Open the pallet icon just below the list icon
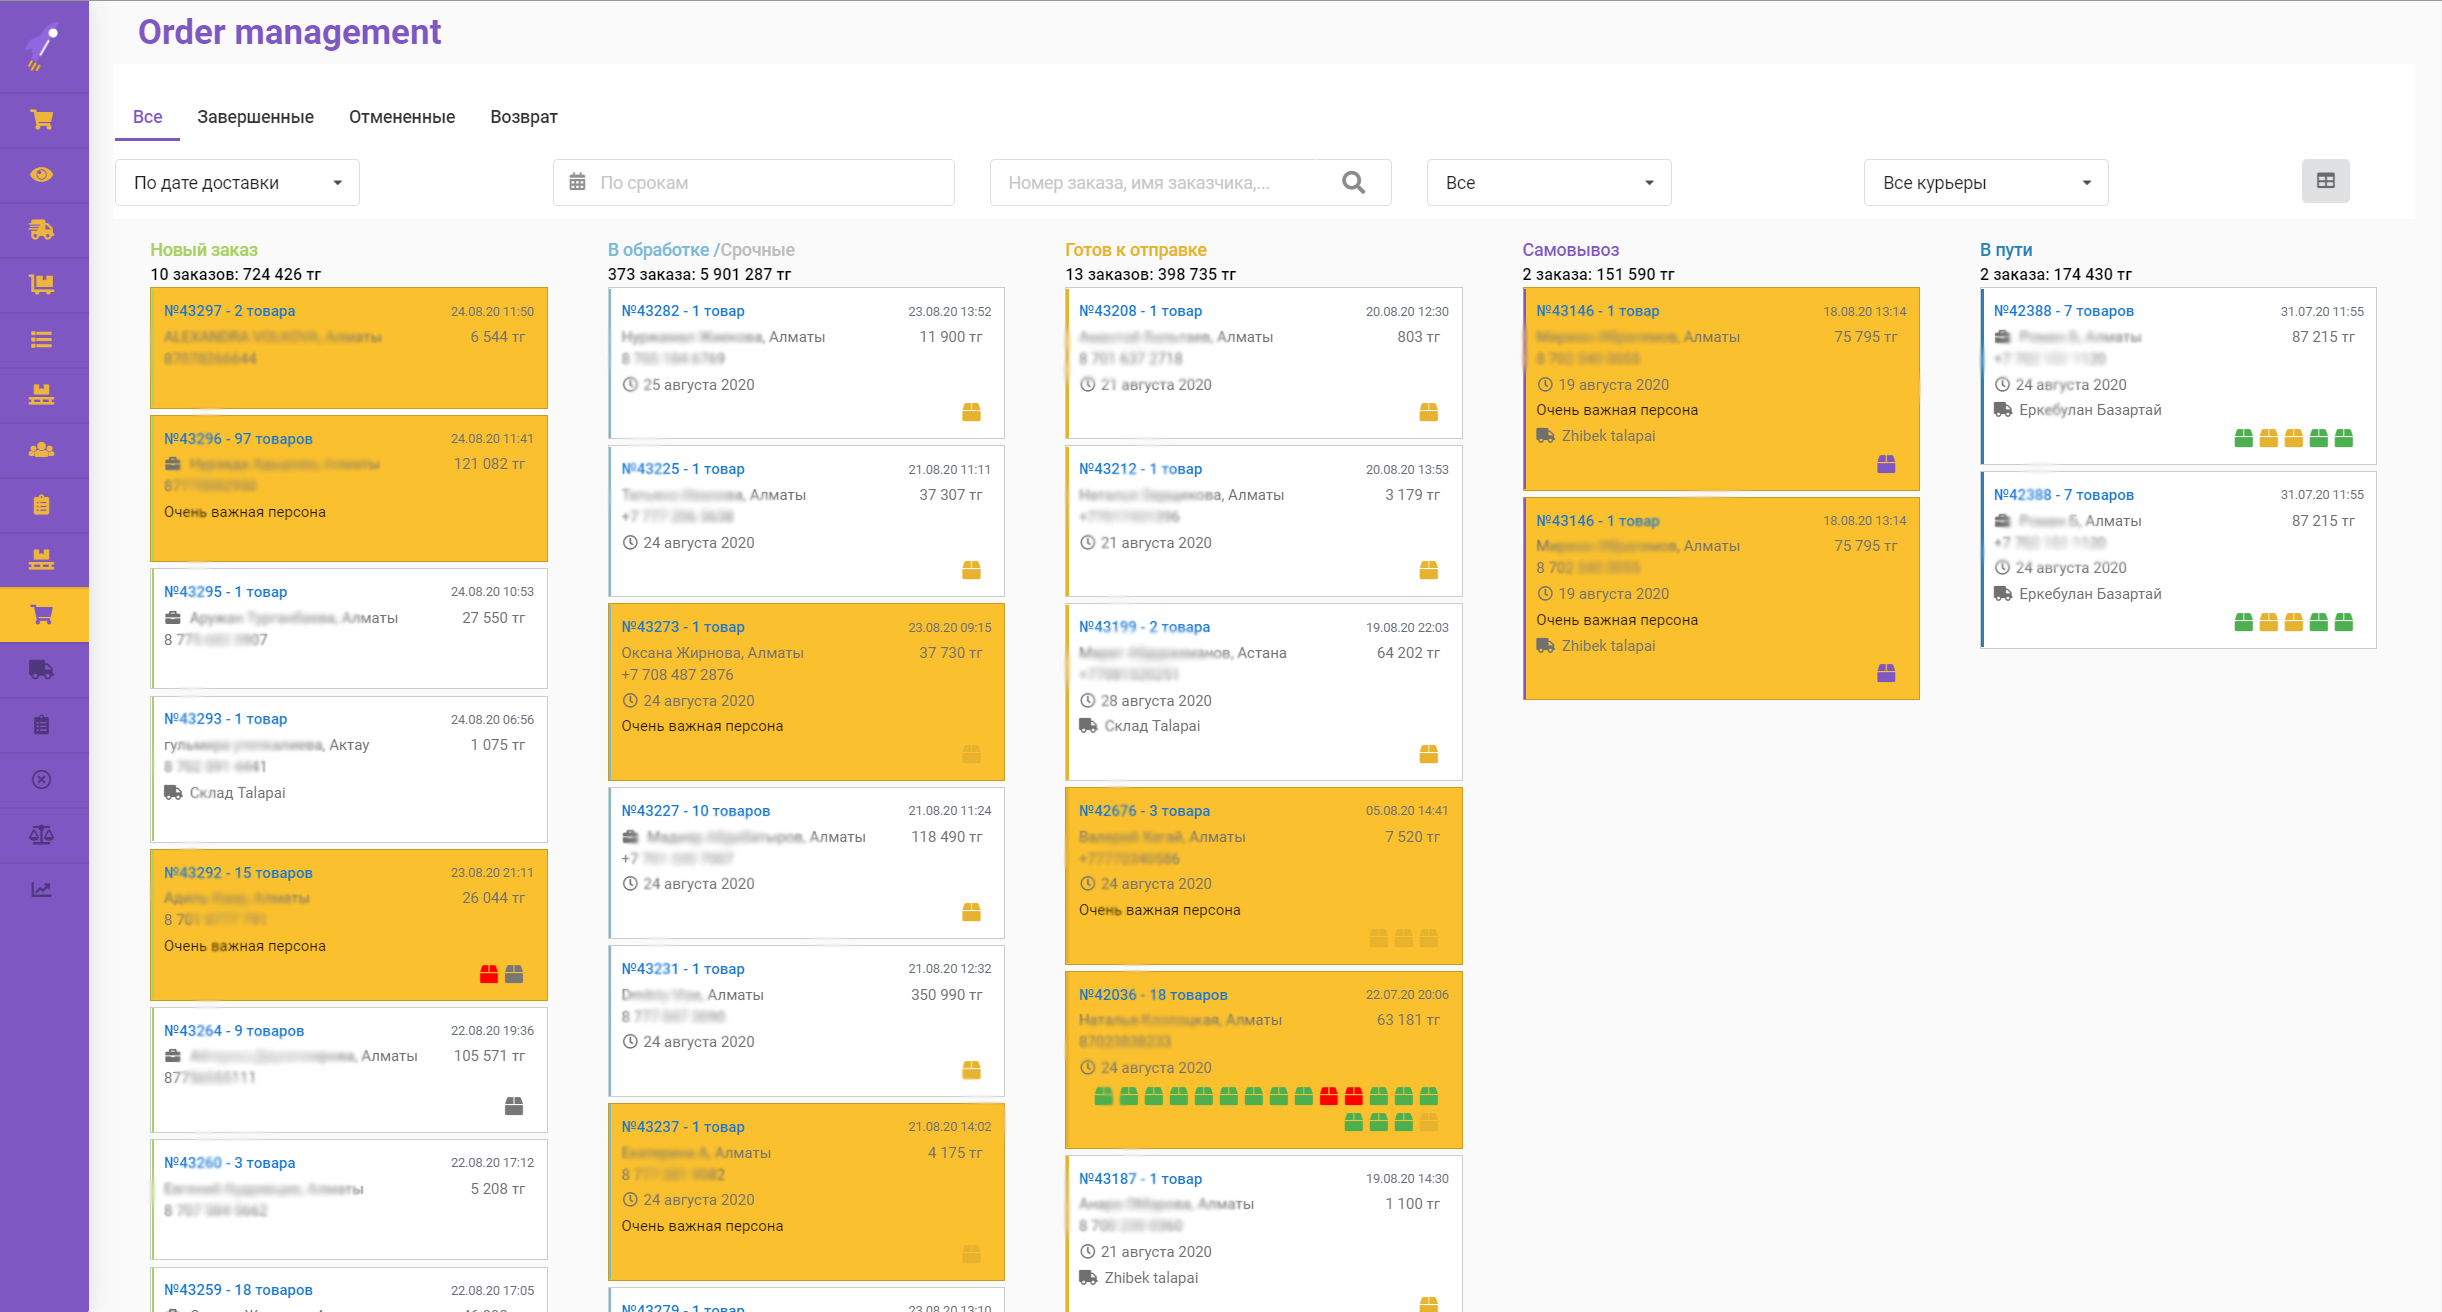Screen dimensions: 2442x1312 click(x=42, y=395)
